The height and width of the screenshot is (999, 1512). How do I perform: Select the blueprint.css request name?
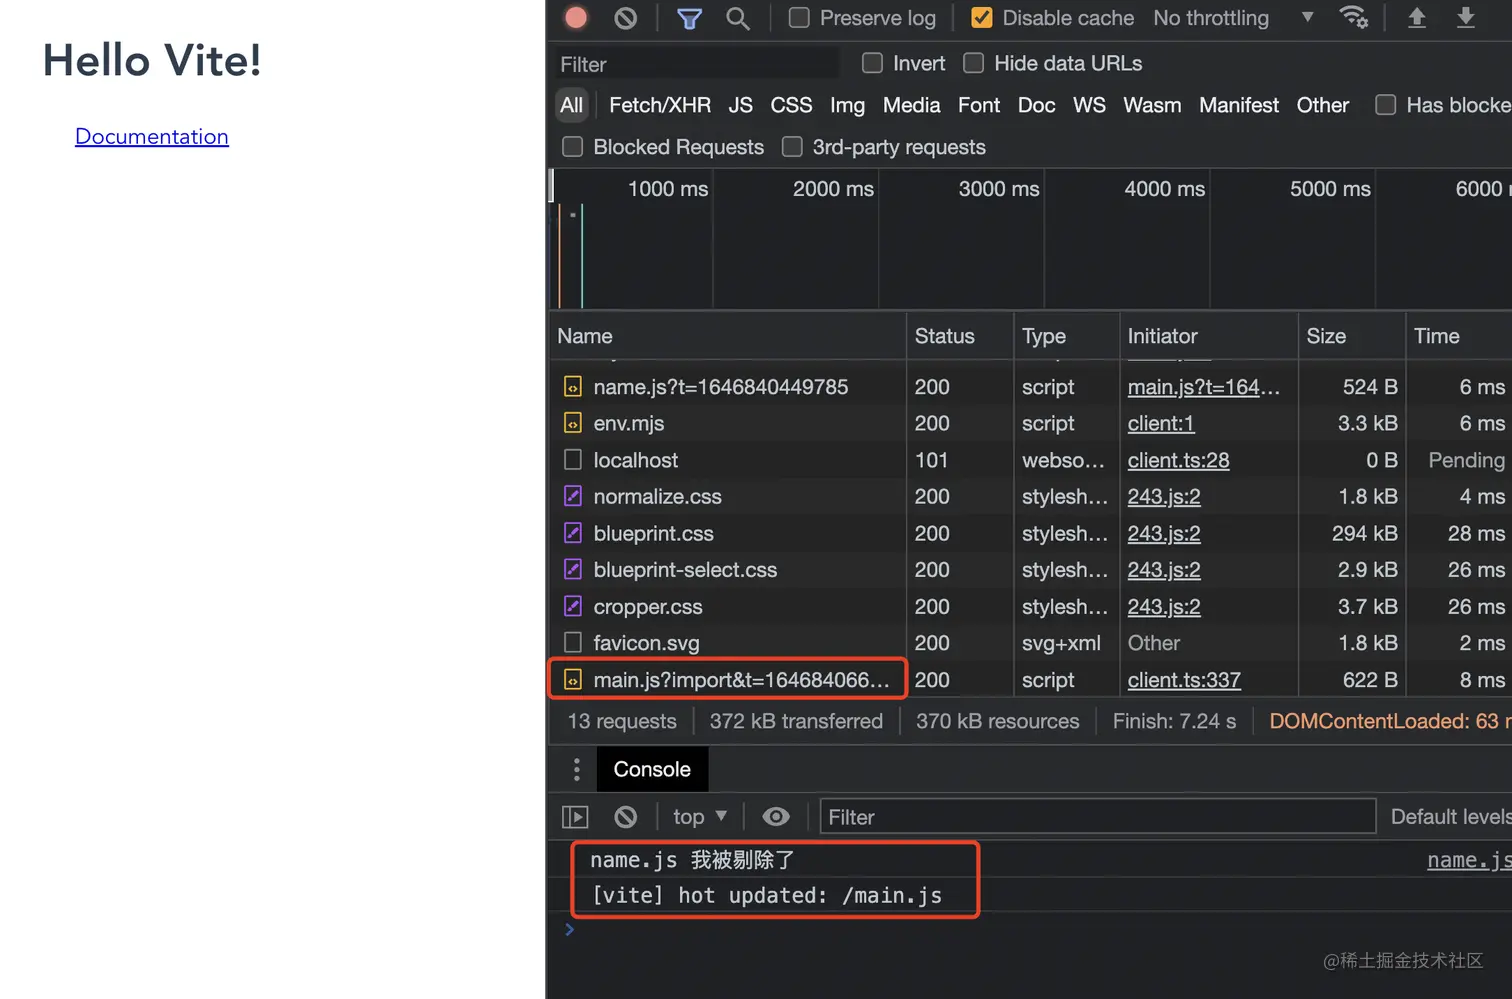pos(654,534)
